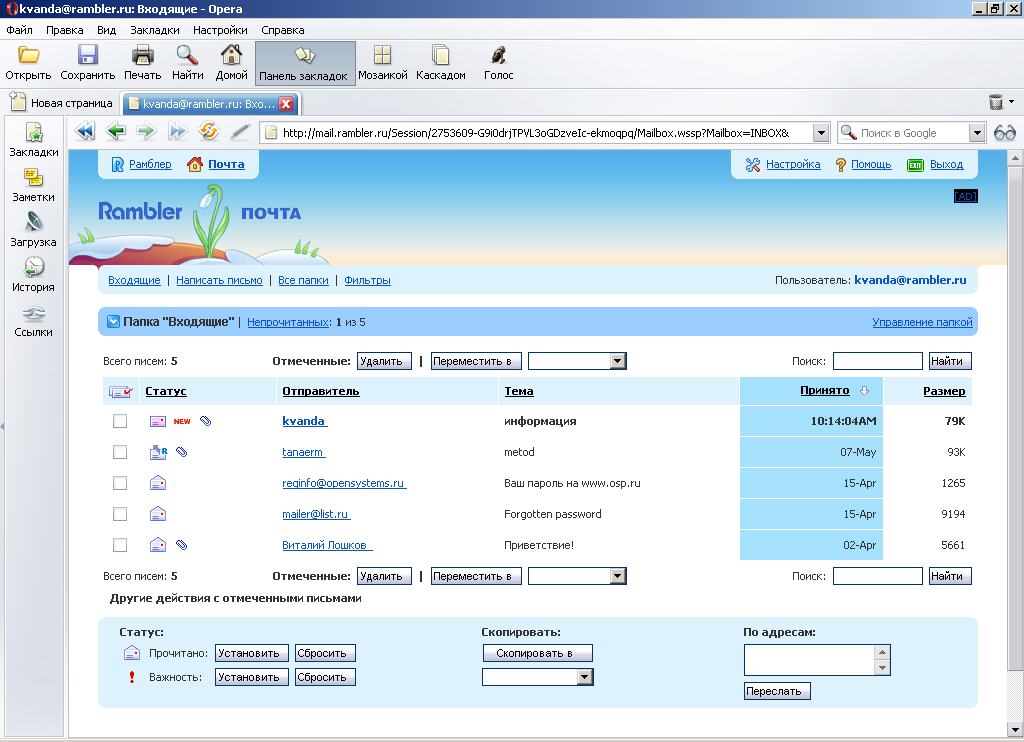This screenshot has width=1024, height=742.
Task: Click the glasses view icon
Action: 1005,133
